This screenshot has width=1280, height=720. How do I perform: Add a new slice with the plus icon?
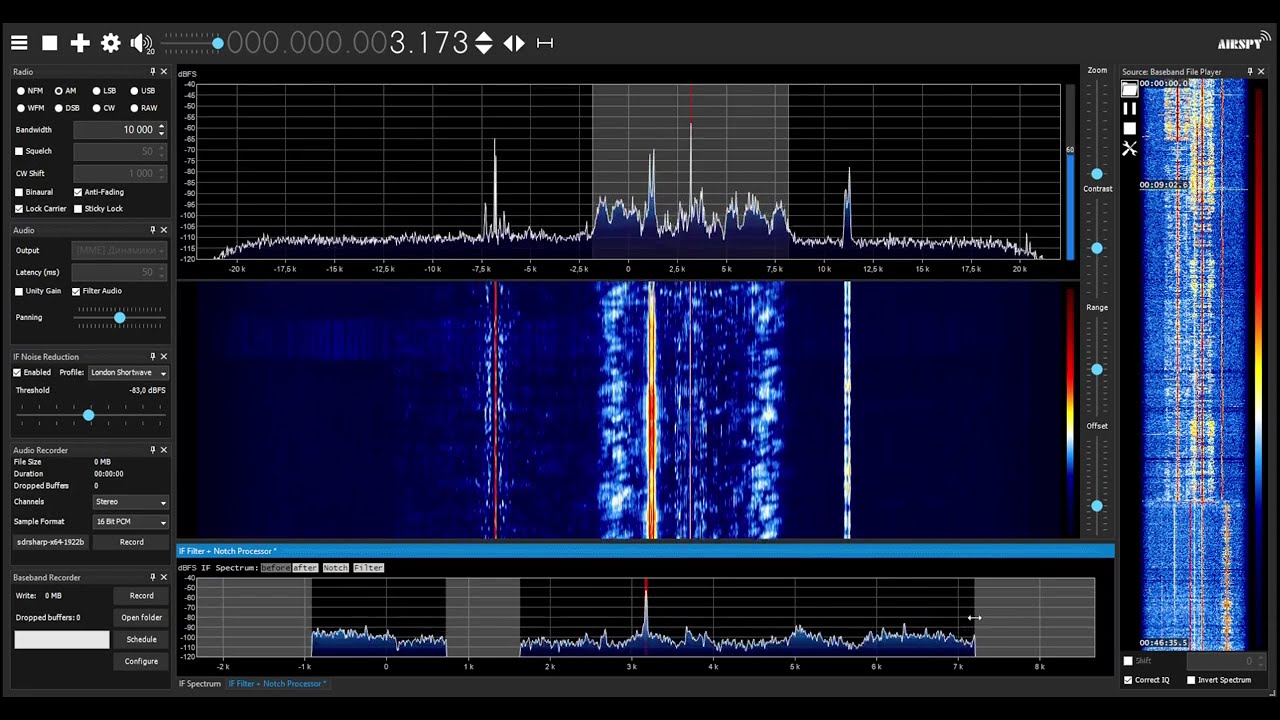(x=80, y=43)
